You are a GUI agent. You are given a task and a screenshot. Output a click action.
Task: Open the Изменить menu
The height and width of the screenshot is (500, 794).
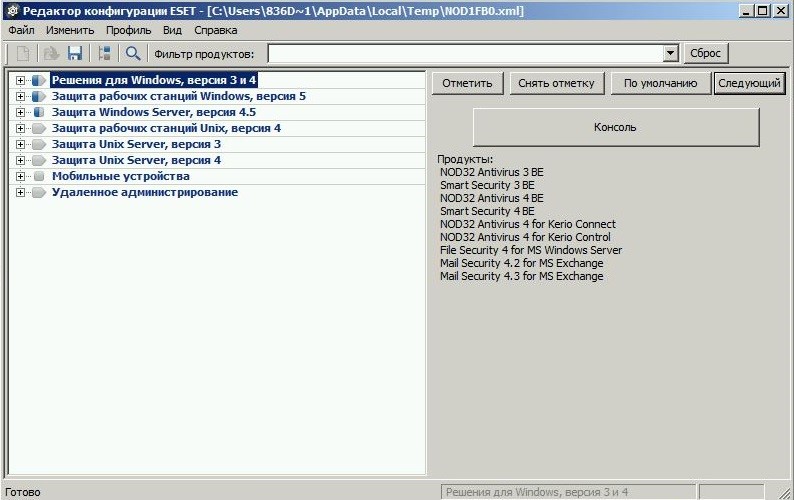point(70,30)
